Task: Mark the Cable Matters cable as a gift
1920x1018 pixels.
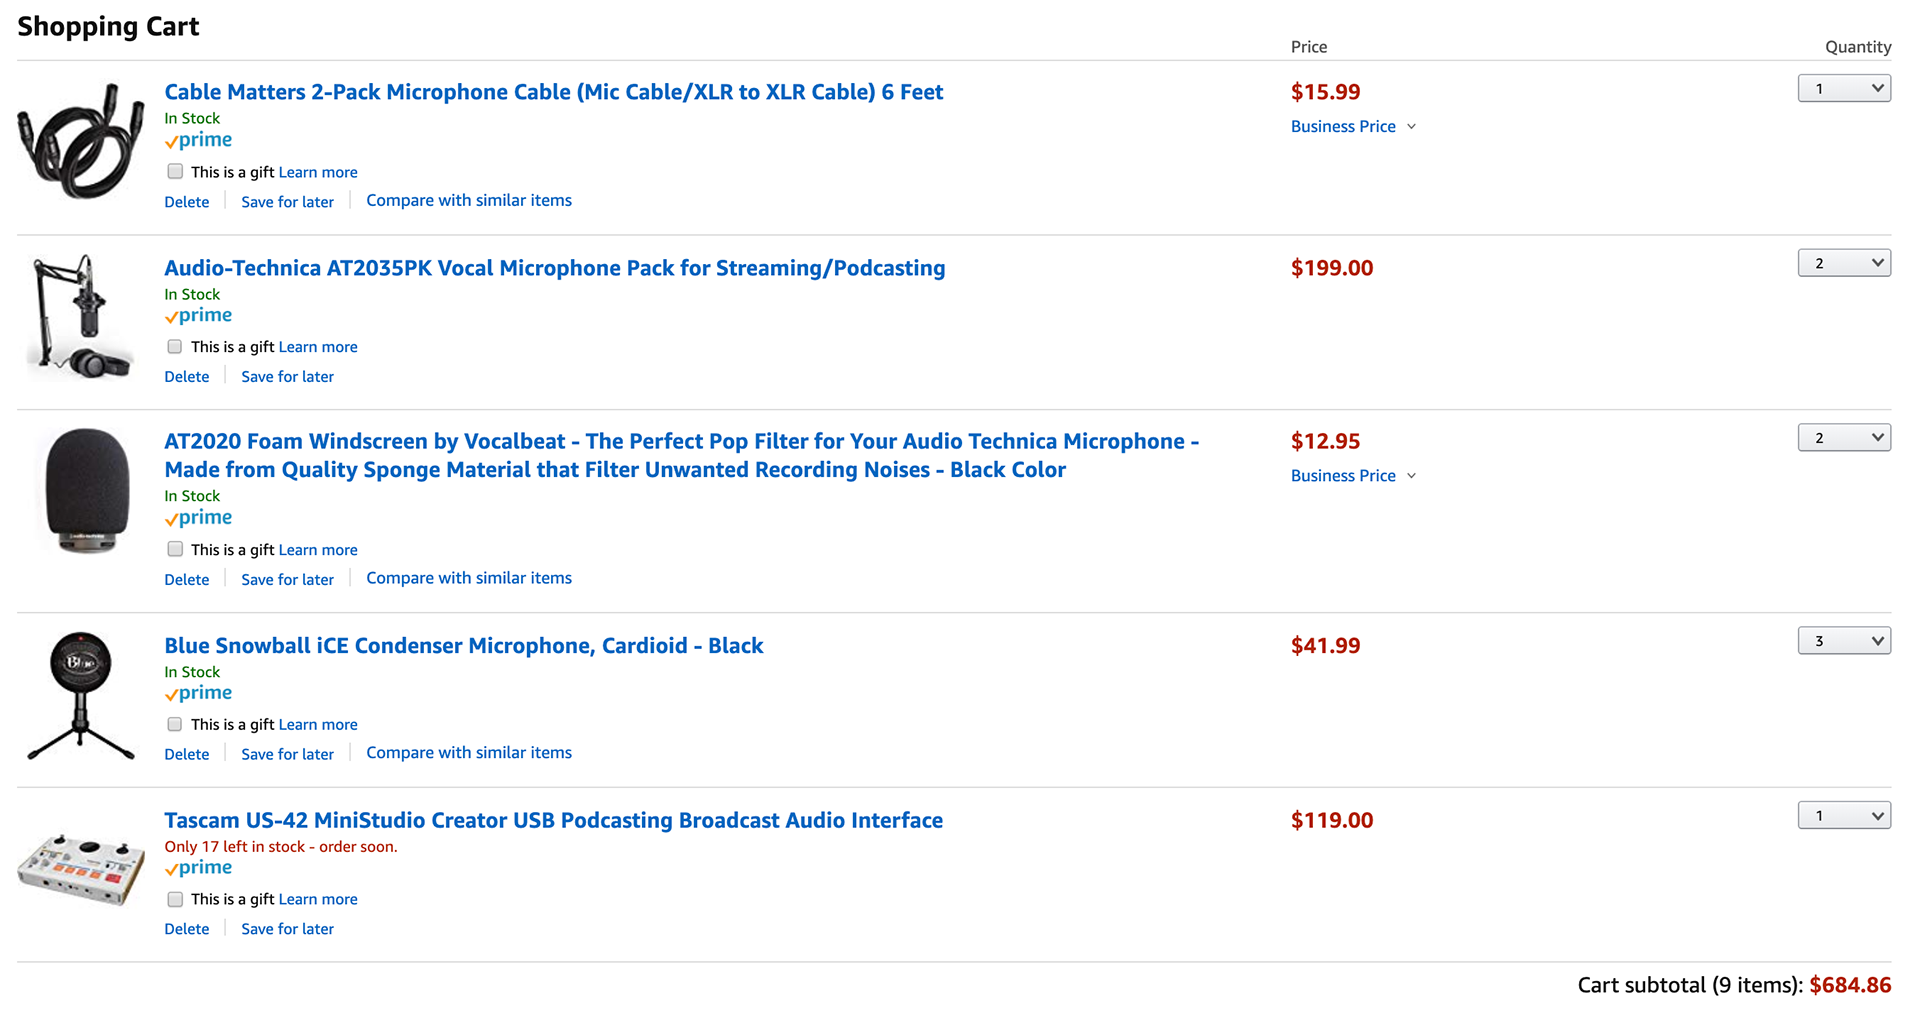Action: 175,171
